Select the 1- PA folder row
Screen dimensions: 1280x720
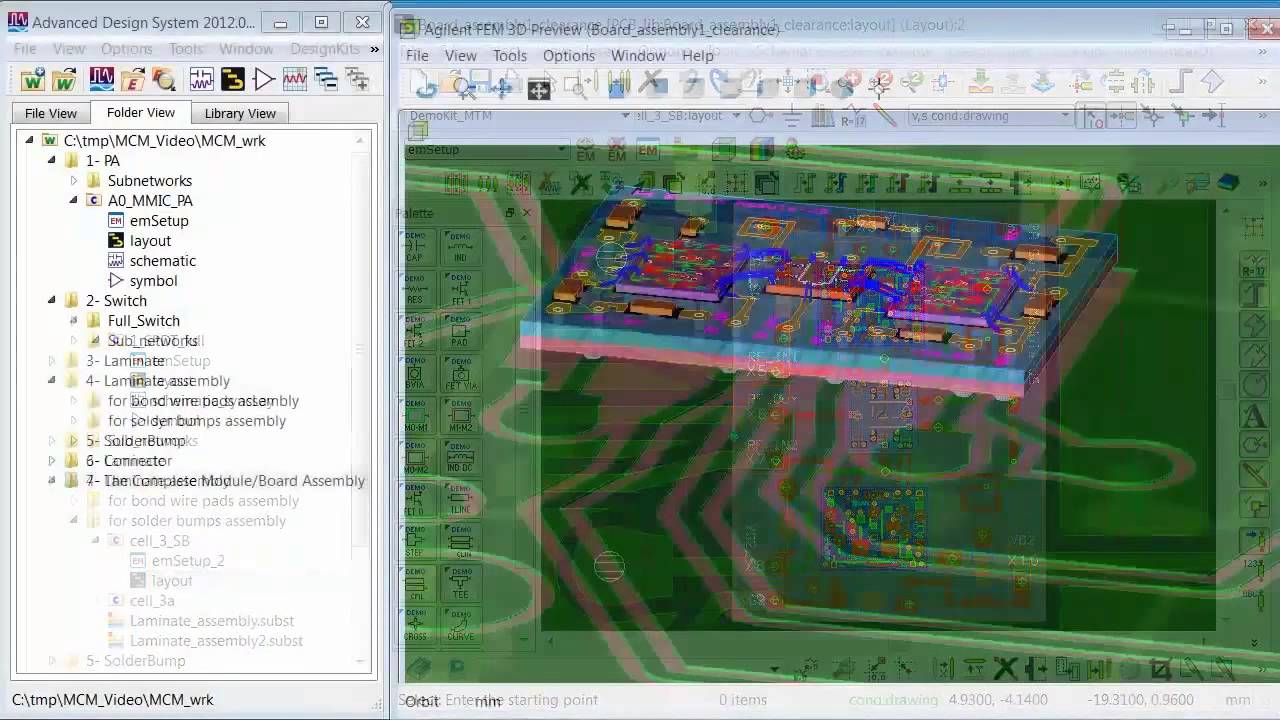[103, 161]
